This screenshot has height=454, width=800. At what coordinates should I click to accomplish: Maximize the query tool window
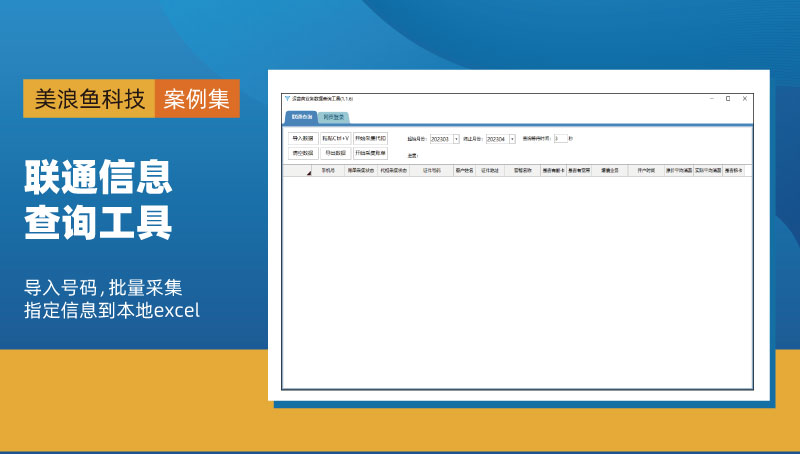(x=728, y=98)
